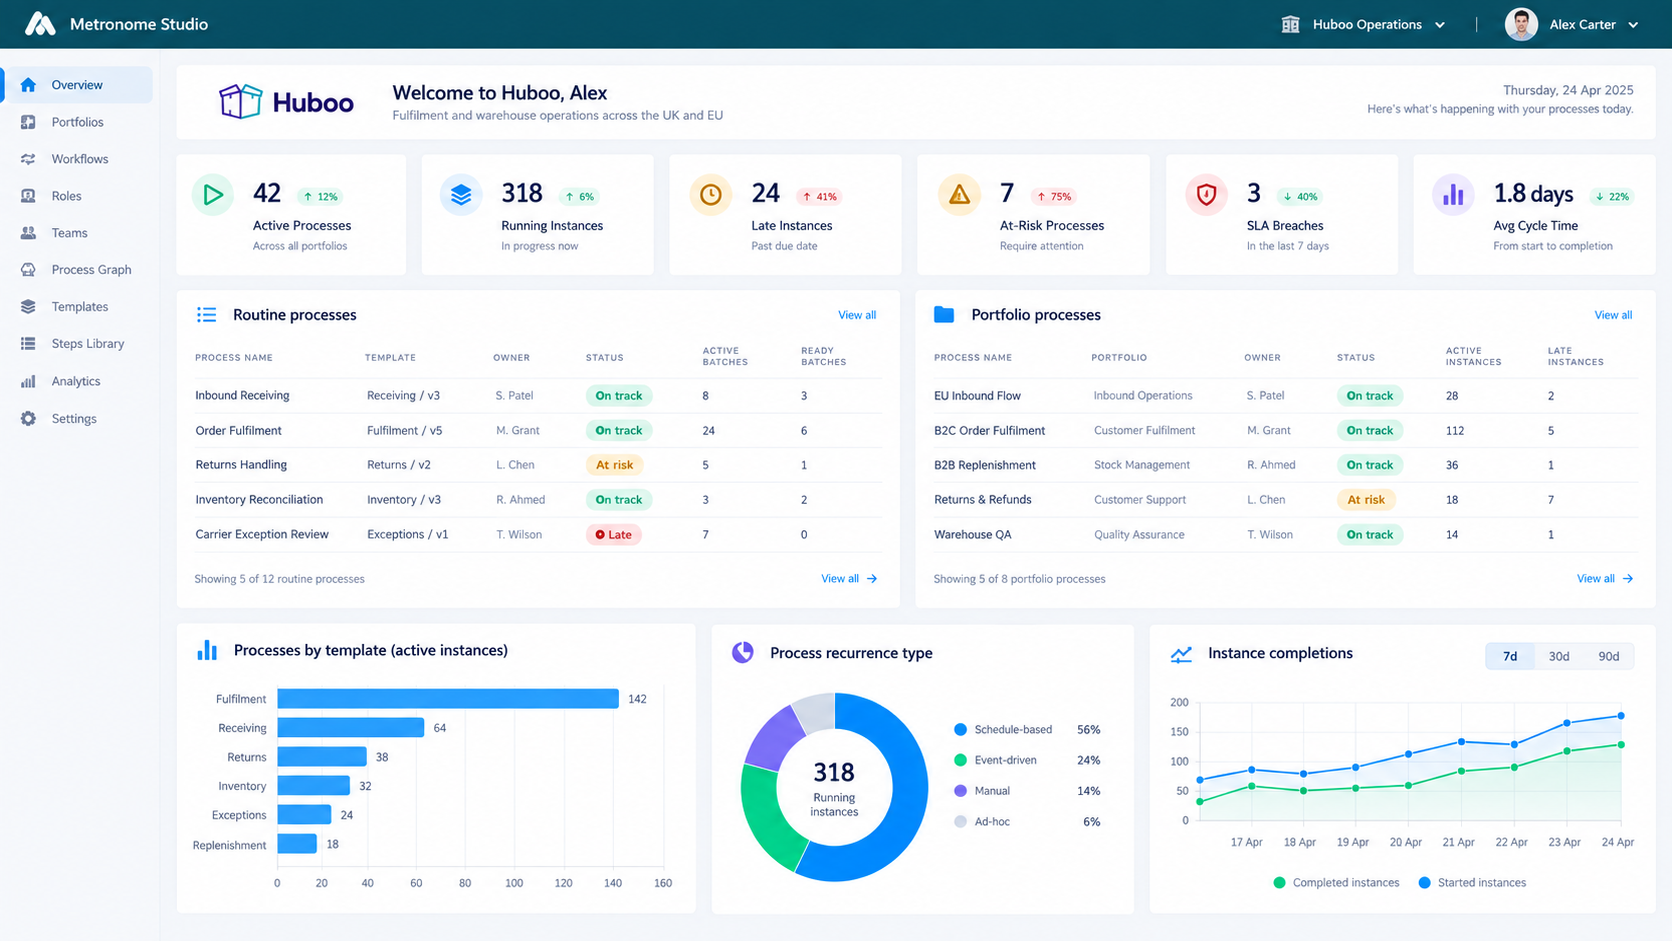Switch completions chart to 90d
The width and height of the screenshot is (1672, 941).
[1608, 656]
